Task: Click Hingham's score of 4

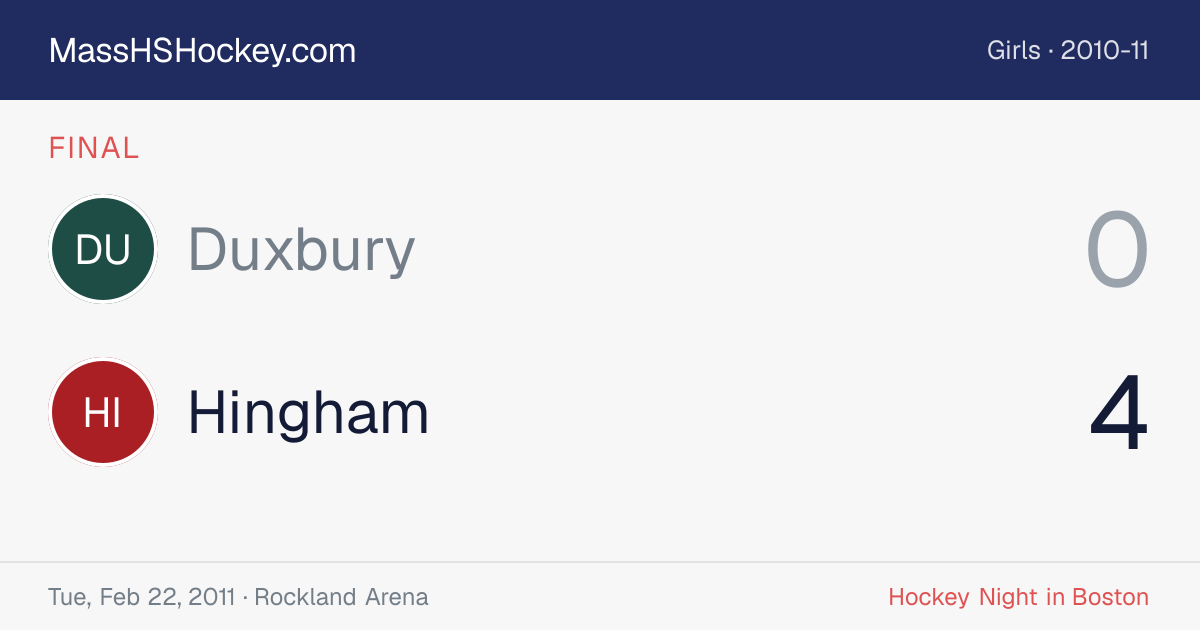Action: coord(1119,413)
